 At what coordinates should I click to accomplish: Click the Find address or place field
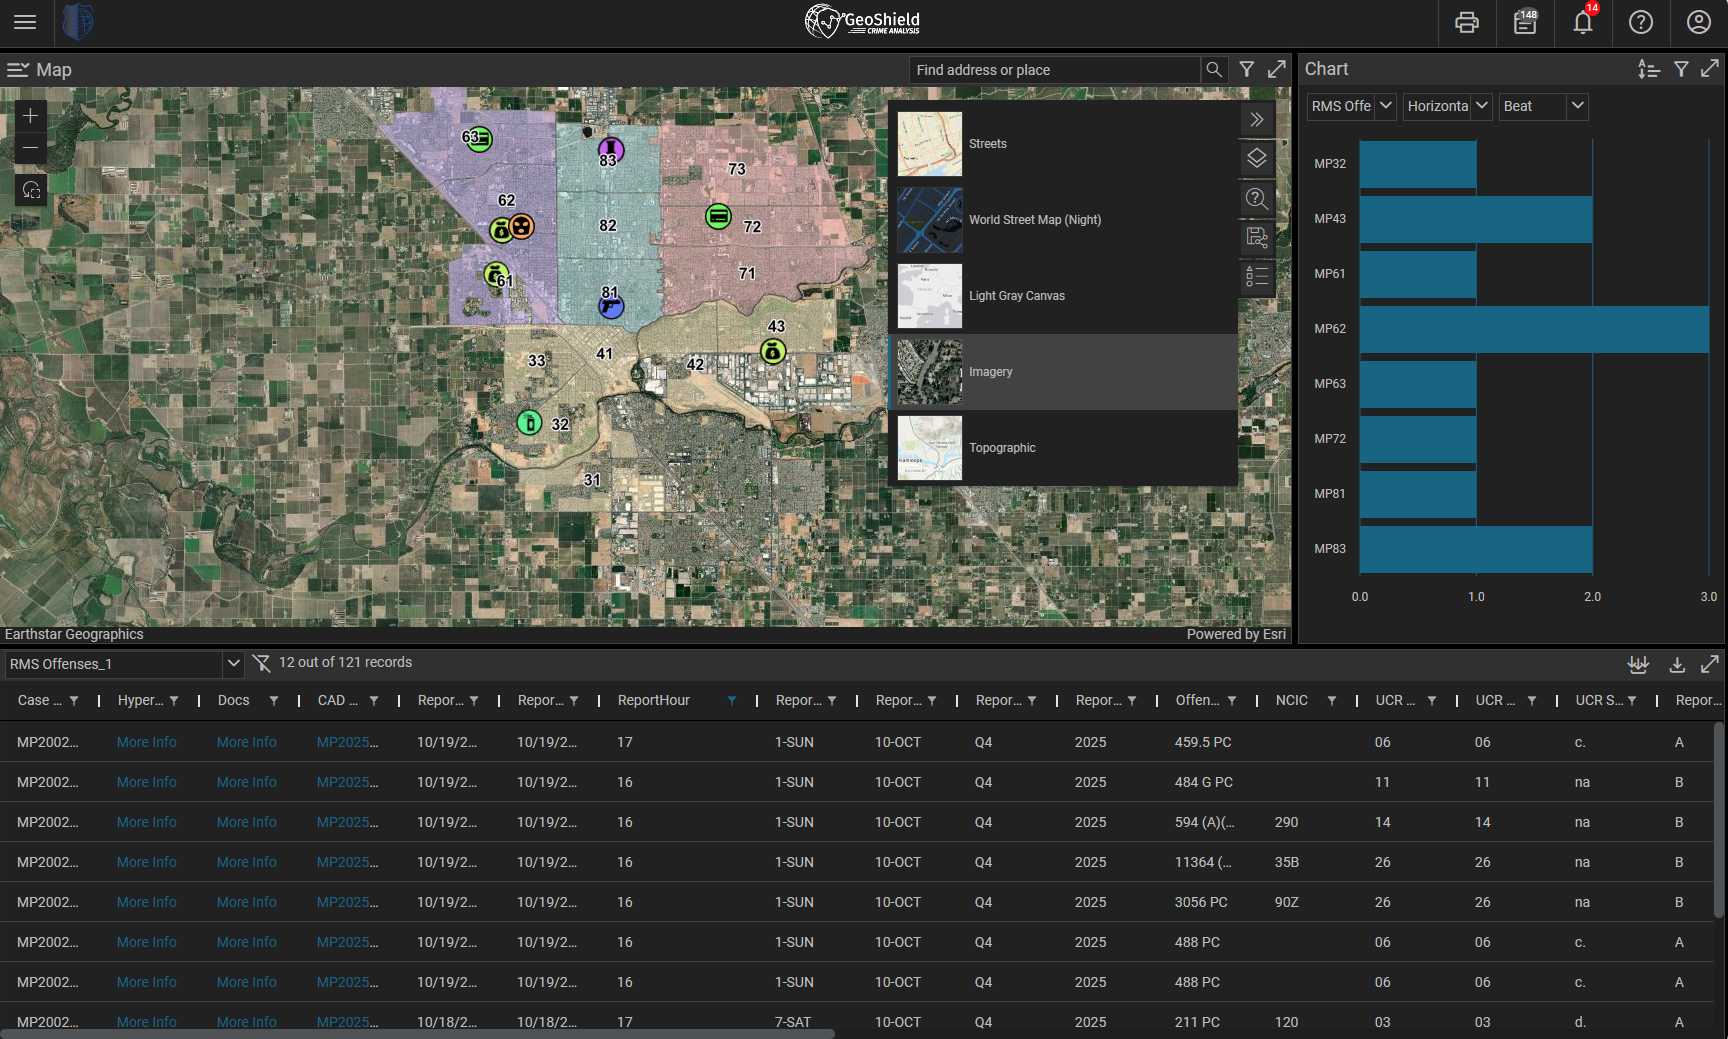(x=1054, y=70)
